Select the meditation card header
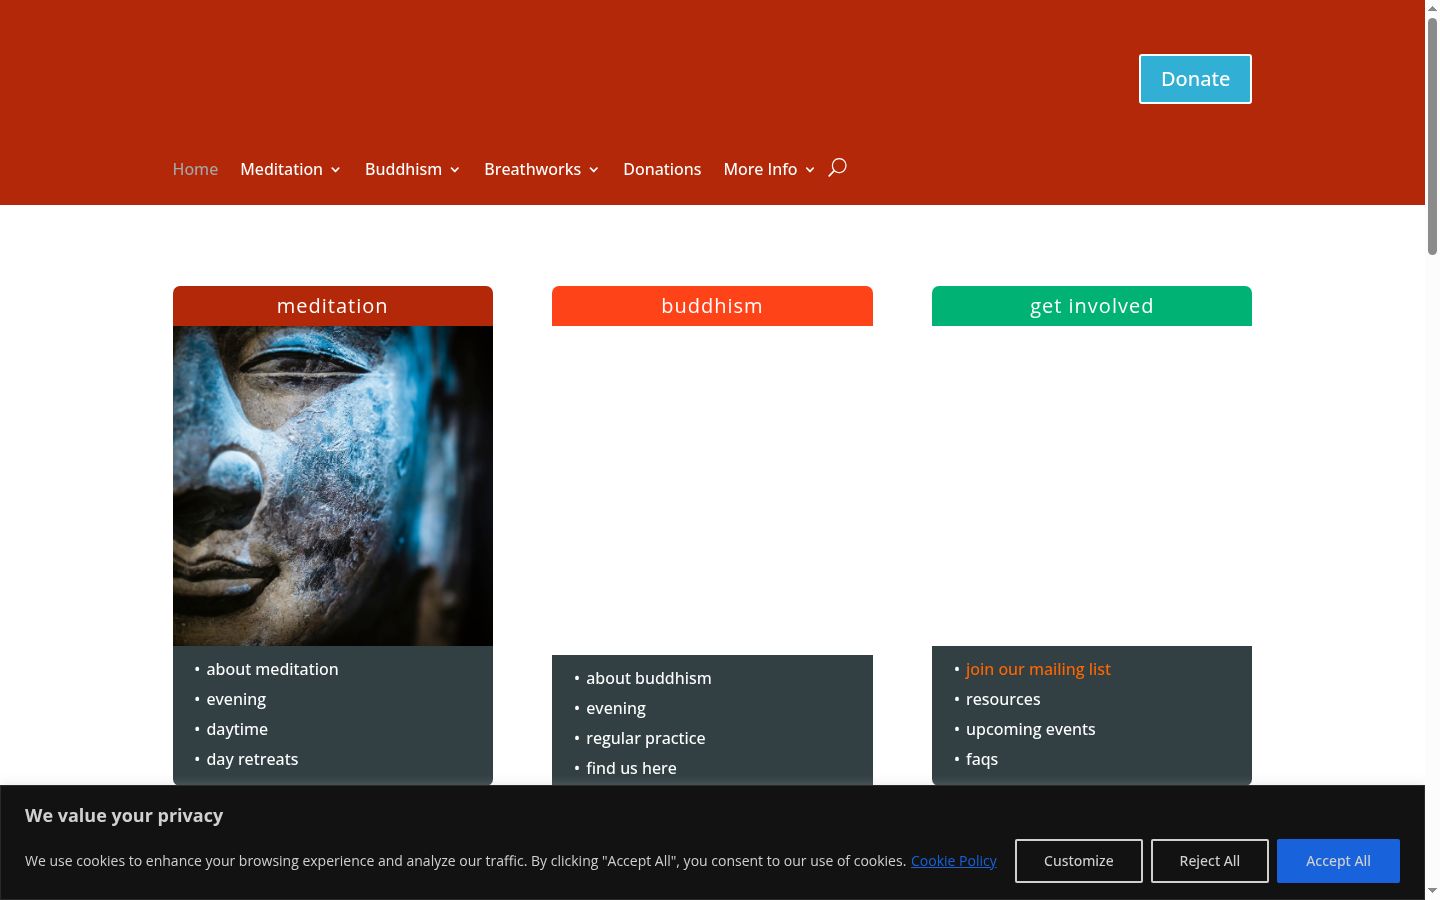 click(333, 306)
